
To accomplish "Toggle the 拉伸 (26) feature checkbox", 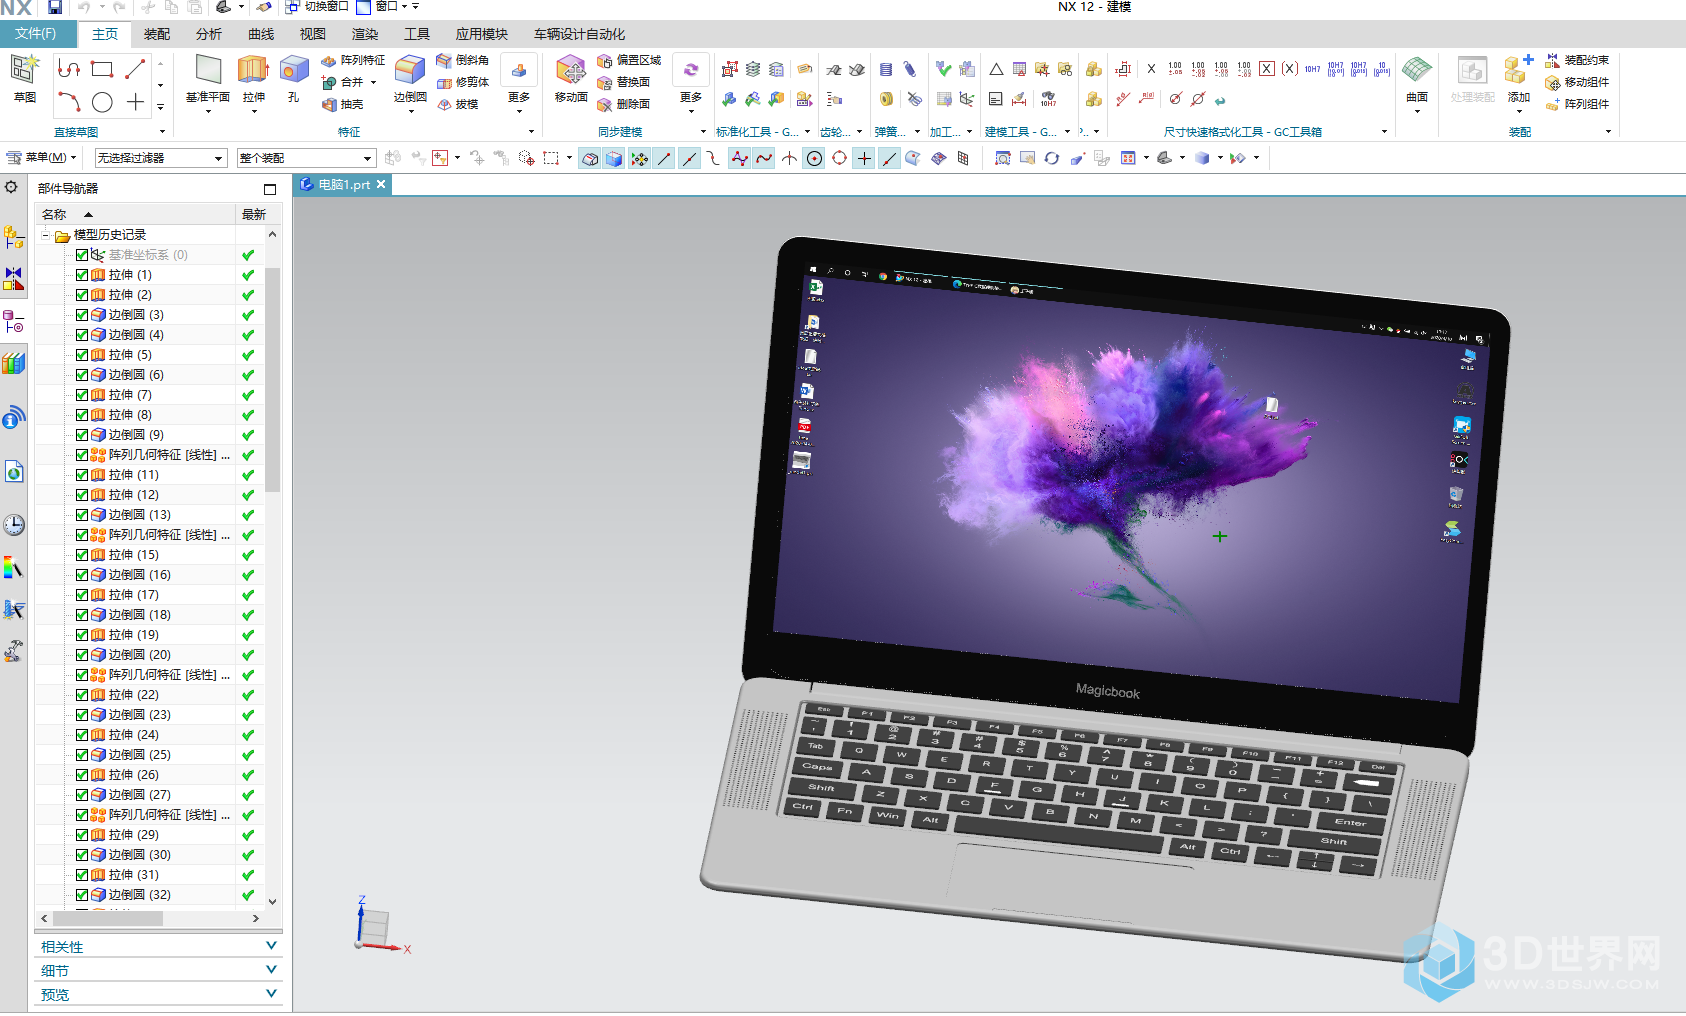I will [82, 775].
